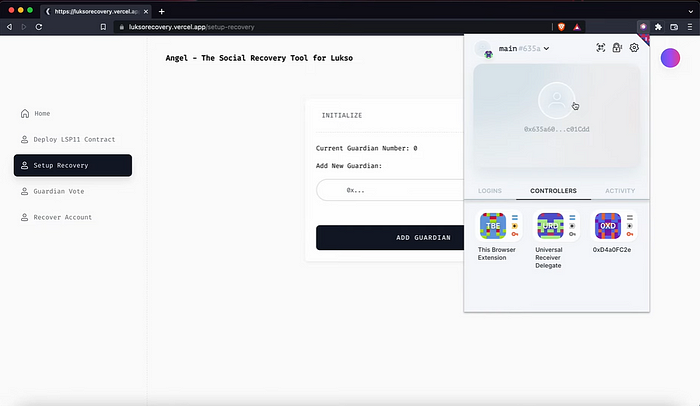Open the Universal Profile extension toolbar icon
The image size is (700, 406).
coord(643,27)
